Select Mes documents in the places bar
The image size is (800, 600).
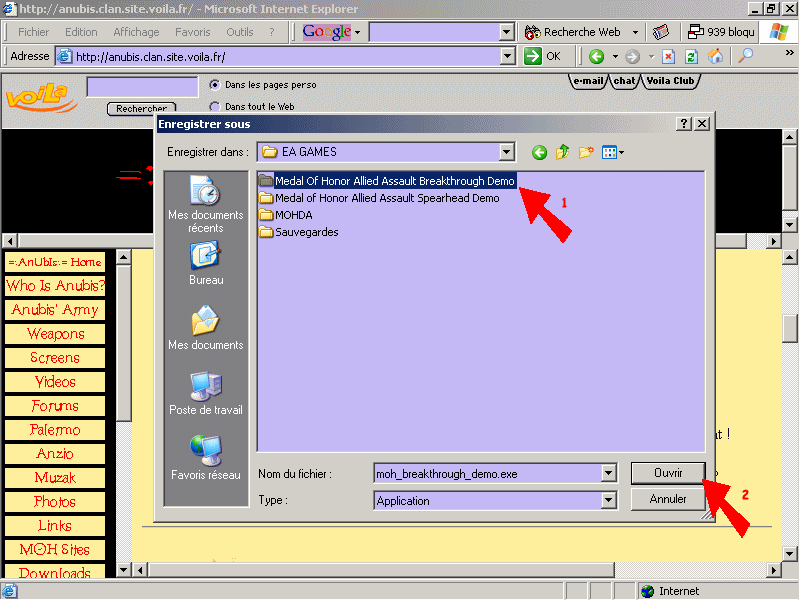pyautogui.click(x=206, y=329)
